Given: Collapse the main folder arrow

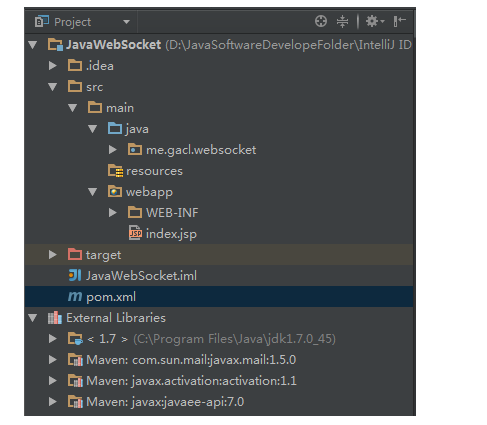Looking at the screenshot, I should (x=73, y=108).
